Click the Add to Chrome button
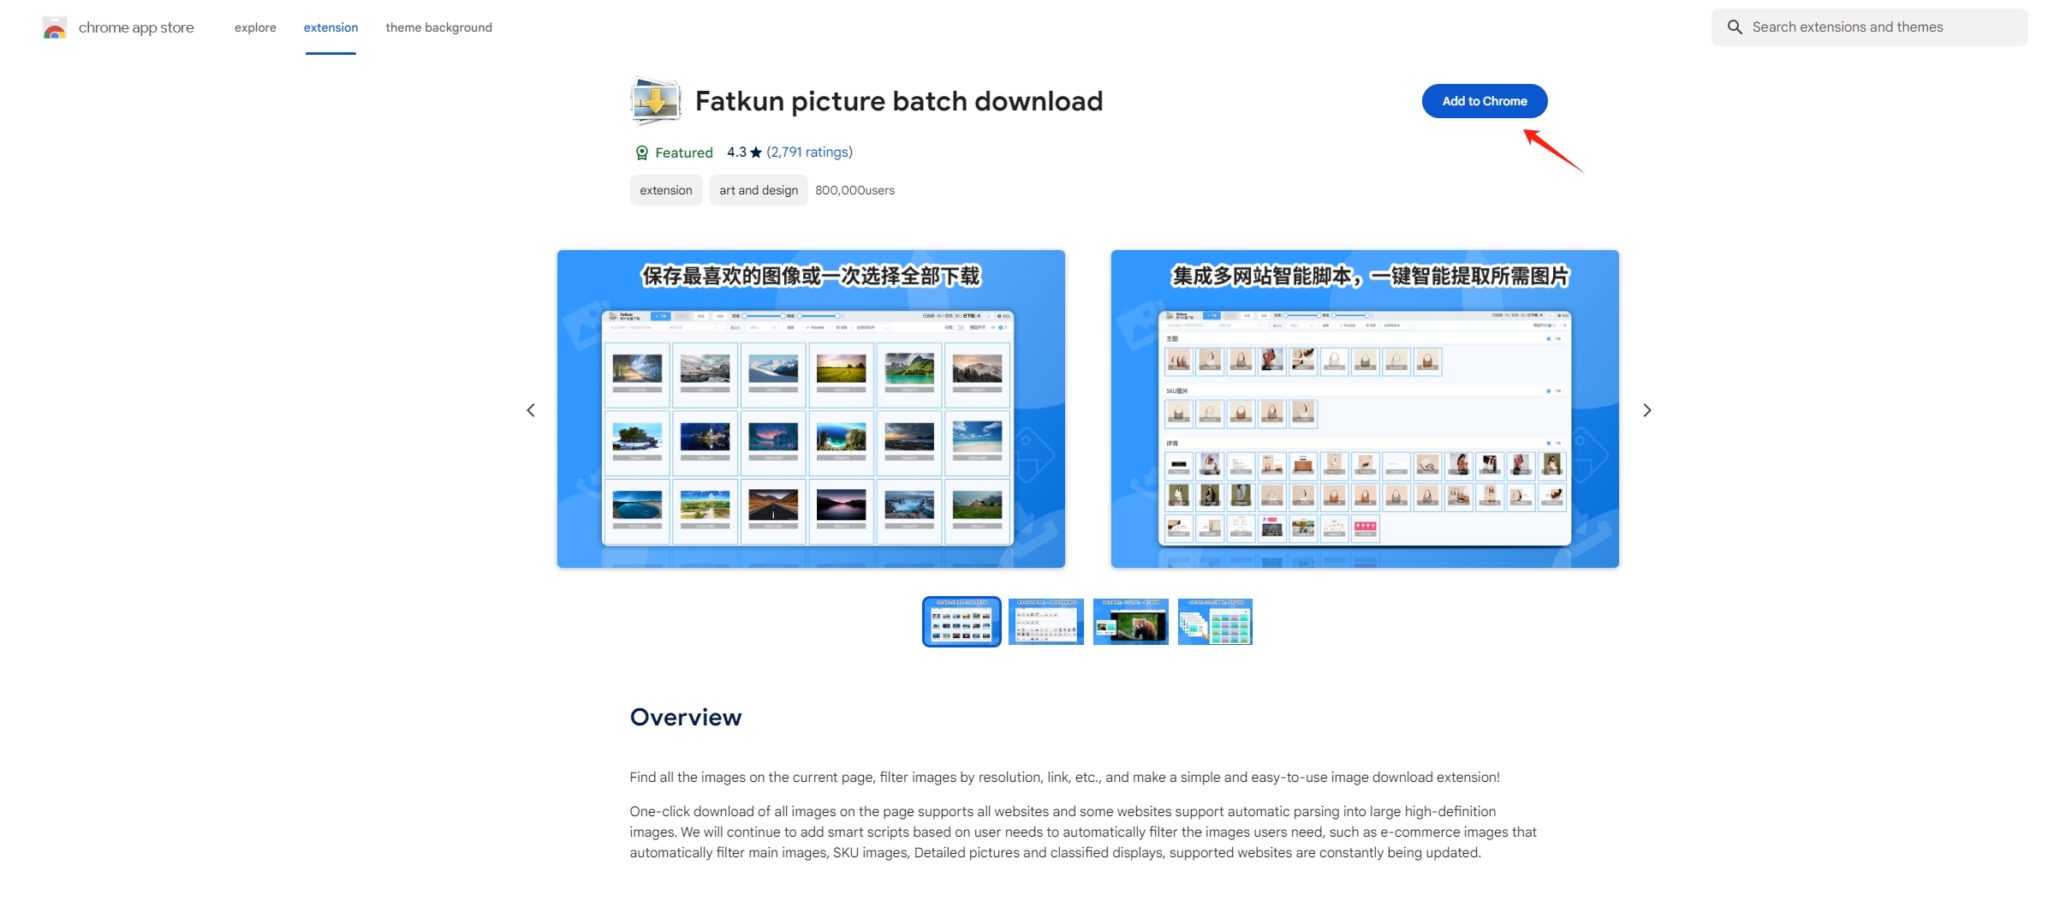The image size is (2048, 901). (1484, 100)
